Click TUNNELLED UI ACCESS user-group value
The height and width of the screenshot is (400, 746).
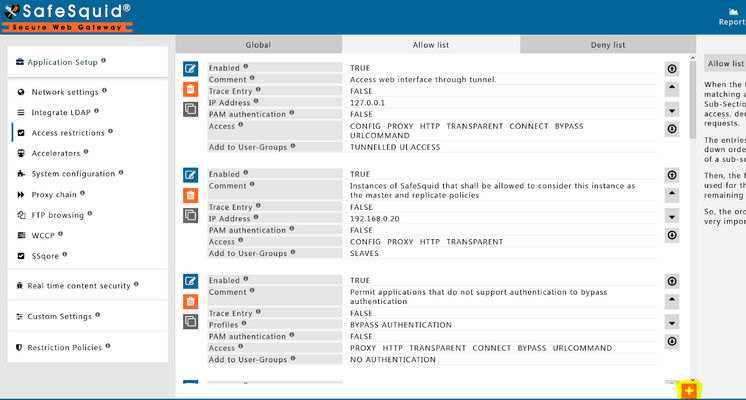tap(395, 147)
